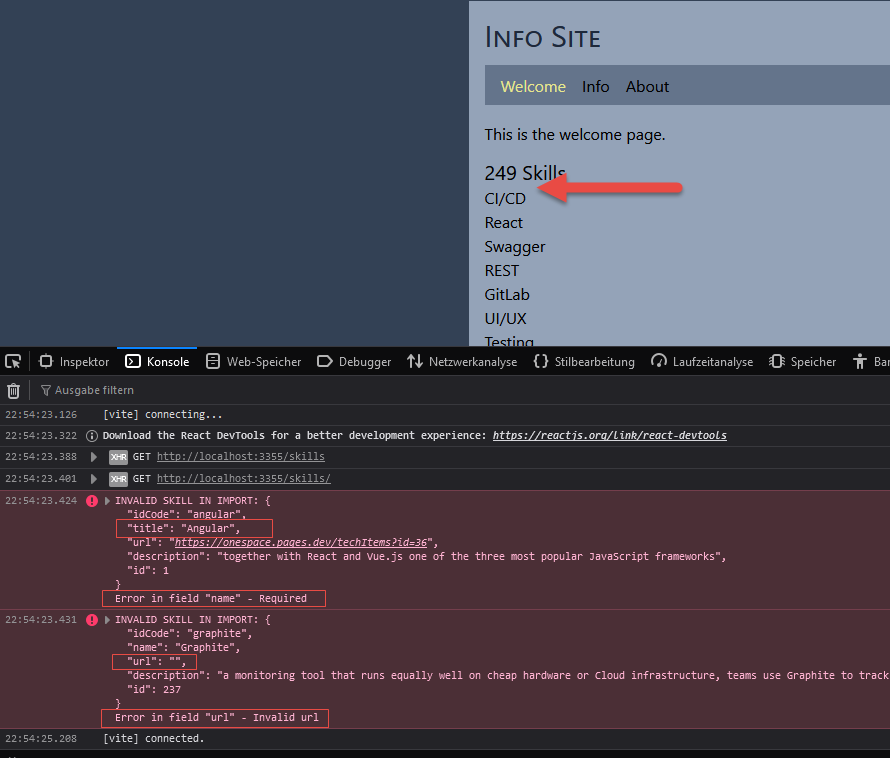Click the info icon beside React DevTools message

(92, 436)
